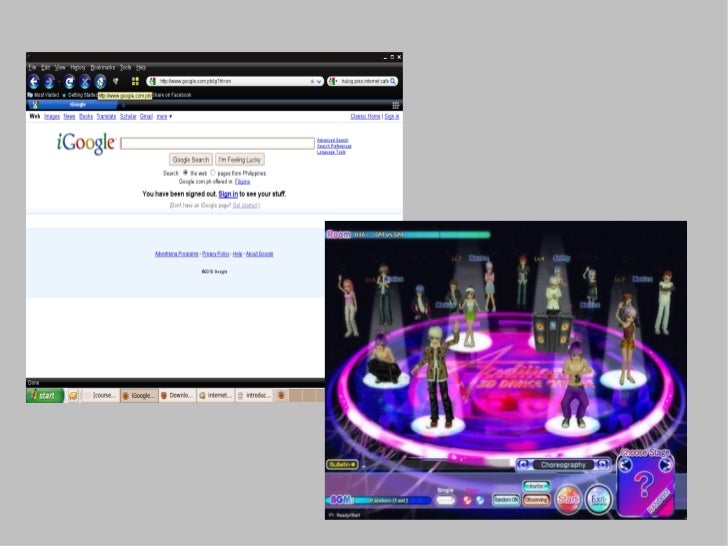Open the Most Visited bookmarks folder

[x=44, y=95]
